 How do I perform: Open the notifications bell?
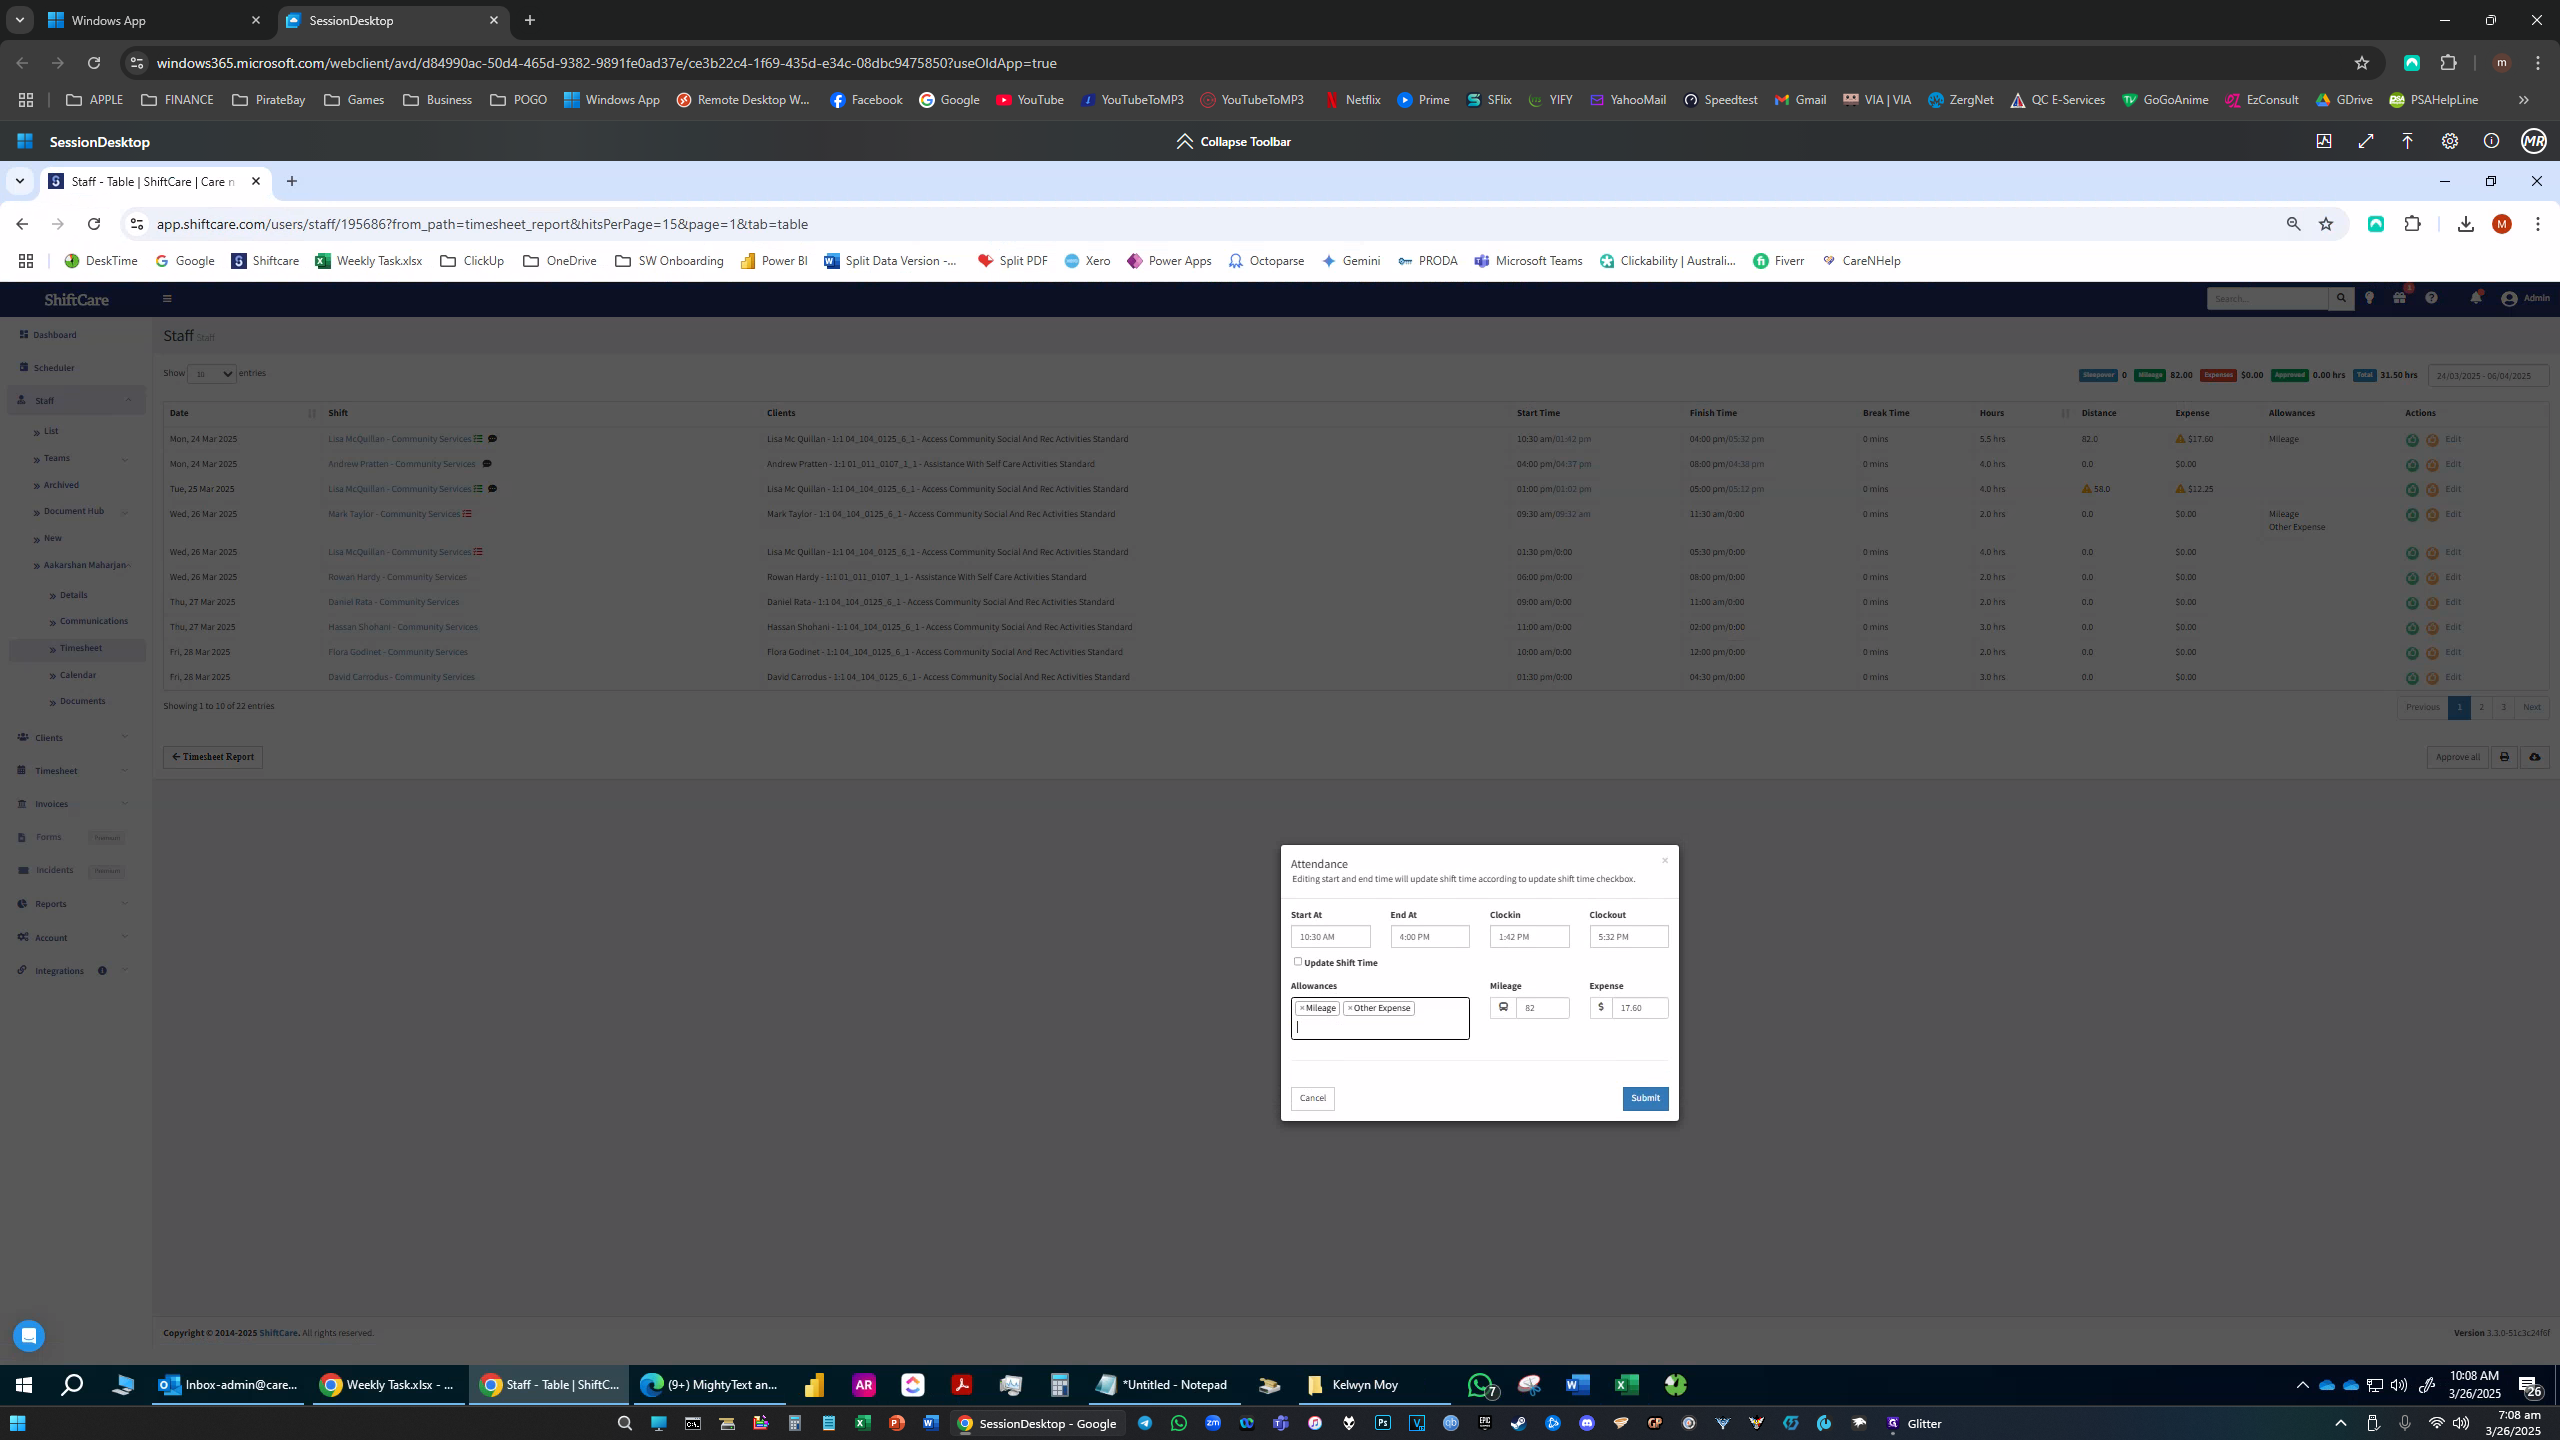(2476, 298)
